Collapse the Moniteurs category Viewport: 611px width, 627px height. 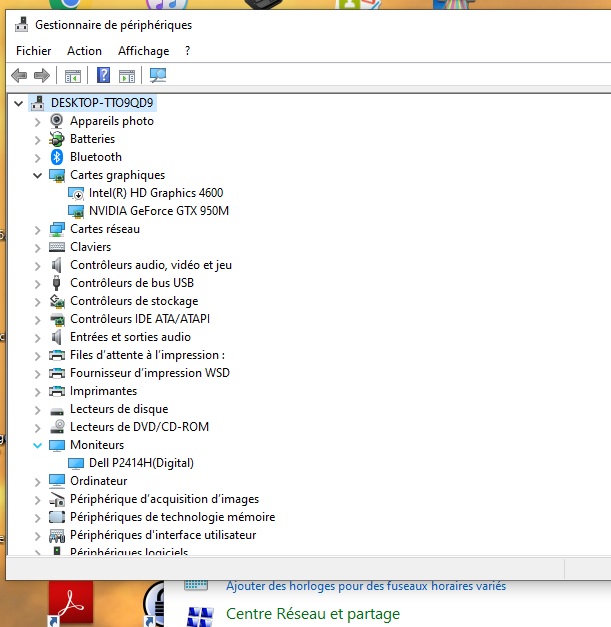38,445
